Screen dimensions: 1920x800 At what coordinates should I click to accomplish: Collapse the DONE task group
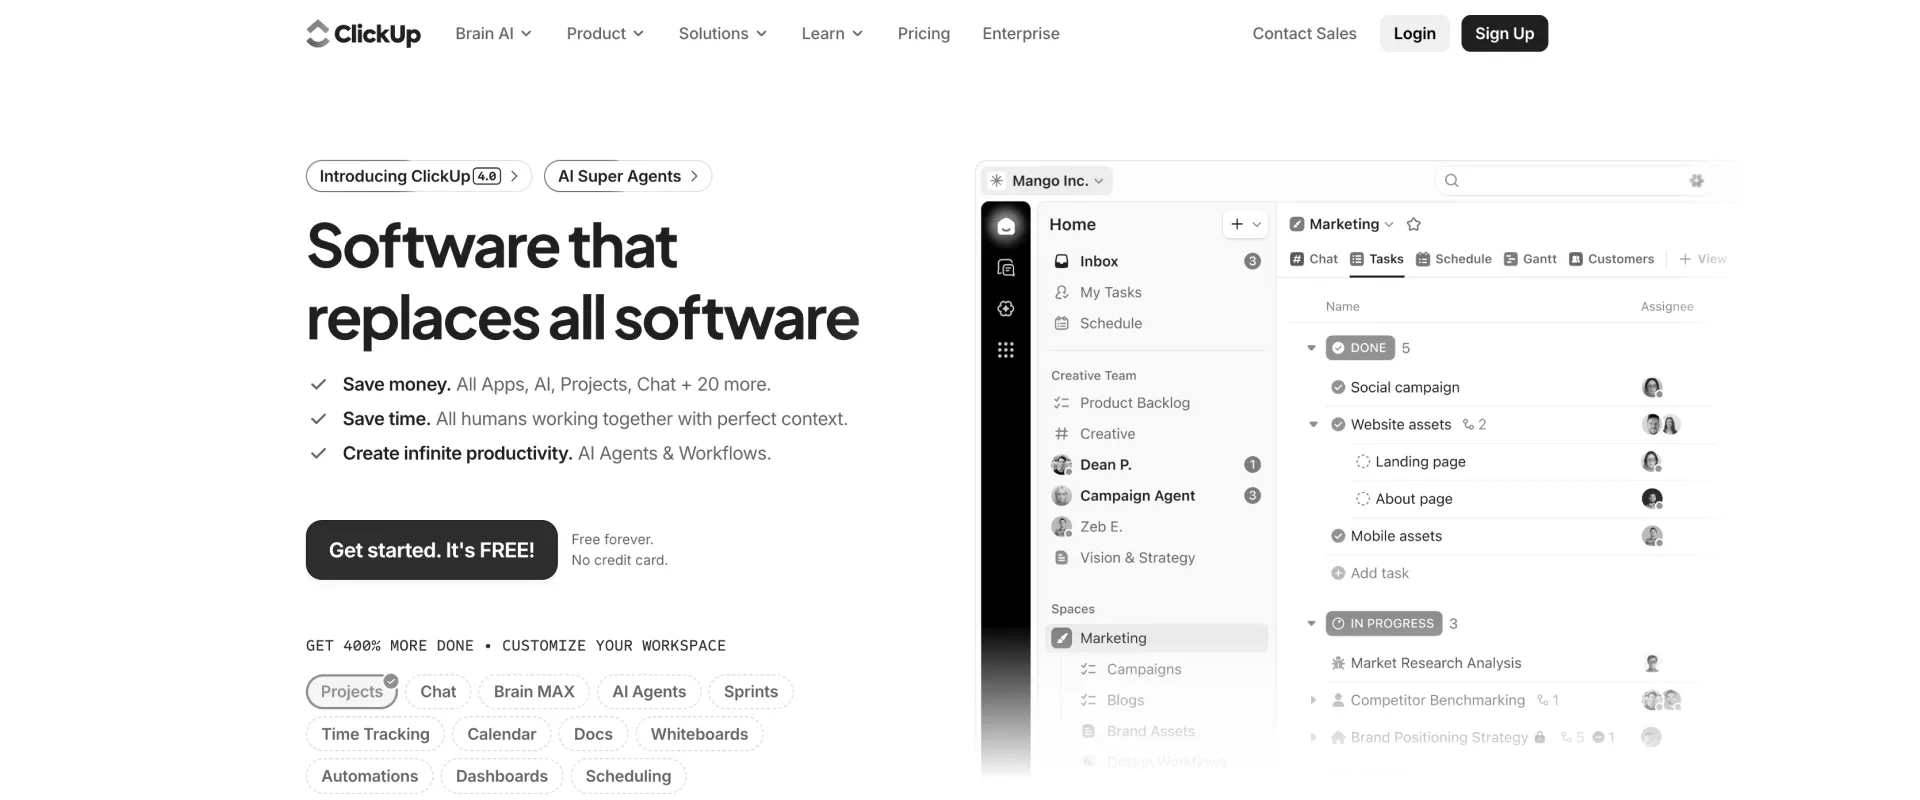1311,348
